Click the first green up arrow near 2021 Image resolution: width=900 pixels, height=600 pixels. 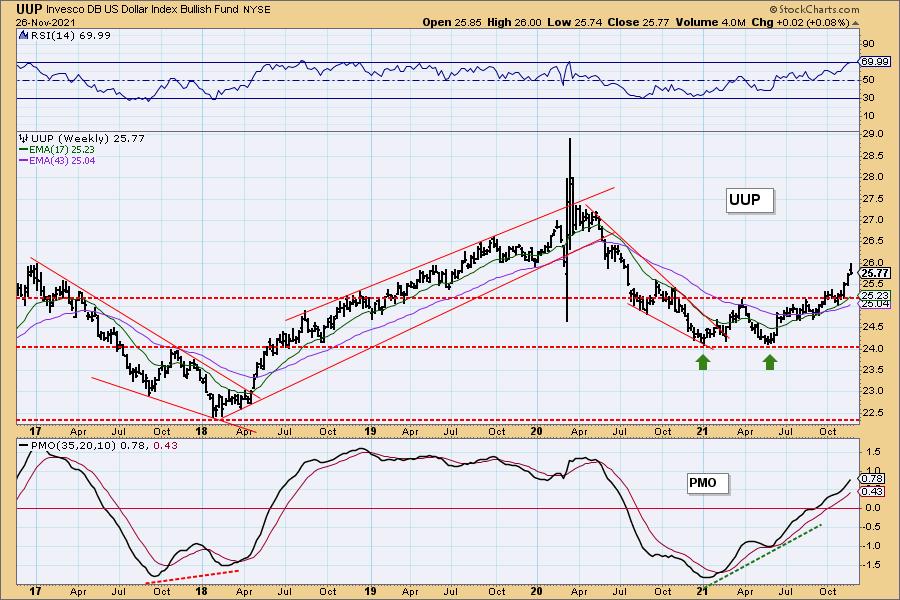pyautogui.click(x=703, y=363)
